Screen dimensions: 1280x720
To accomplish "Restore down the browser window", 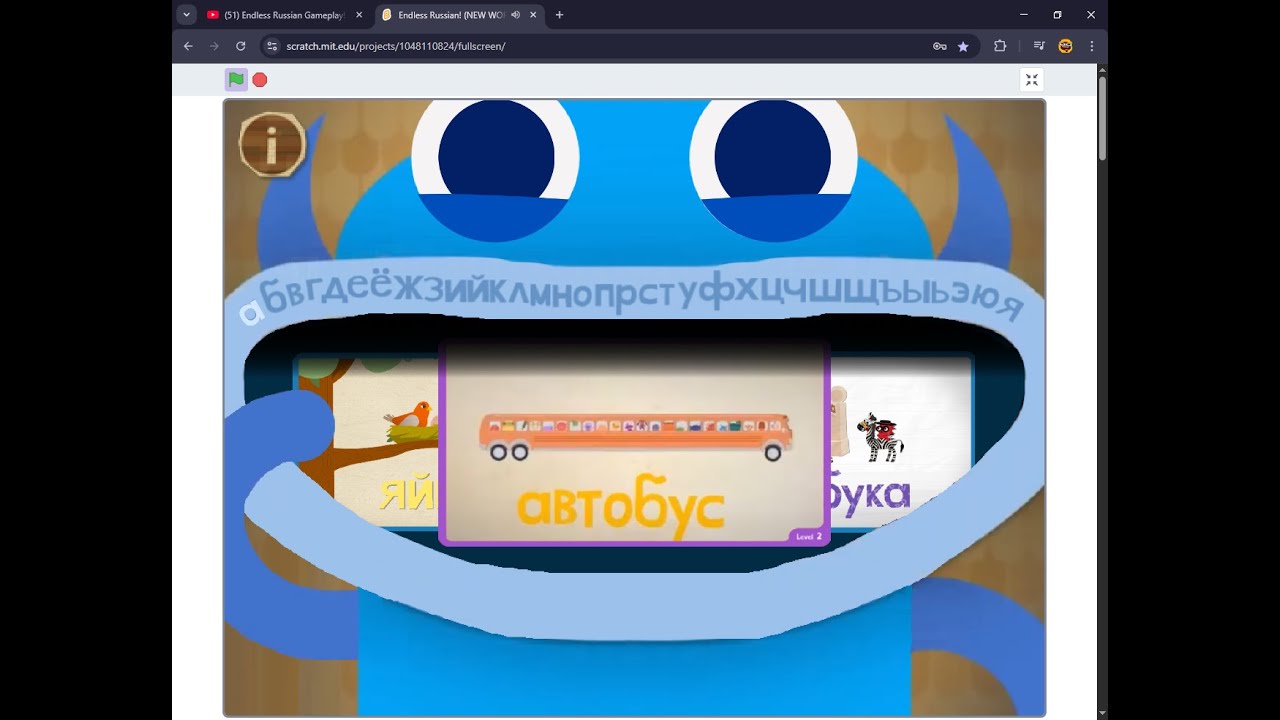I will (x=1057, y=15).
